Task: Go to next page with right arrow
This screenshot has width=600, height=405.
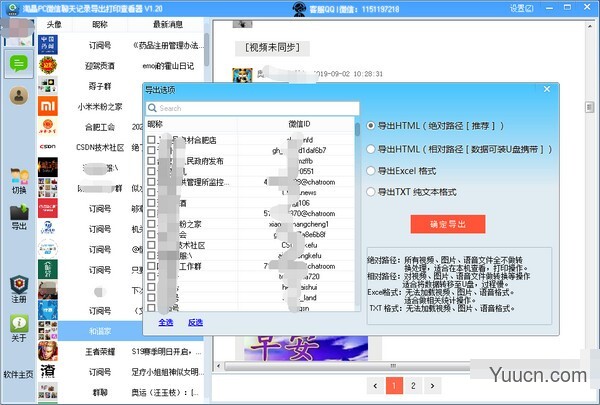Action: [x=432, y=385]
